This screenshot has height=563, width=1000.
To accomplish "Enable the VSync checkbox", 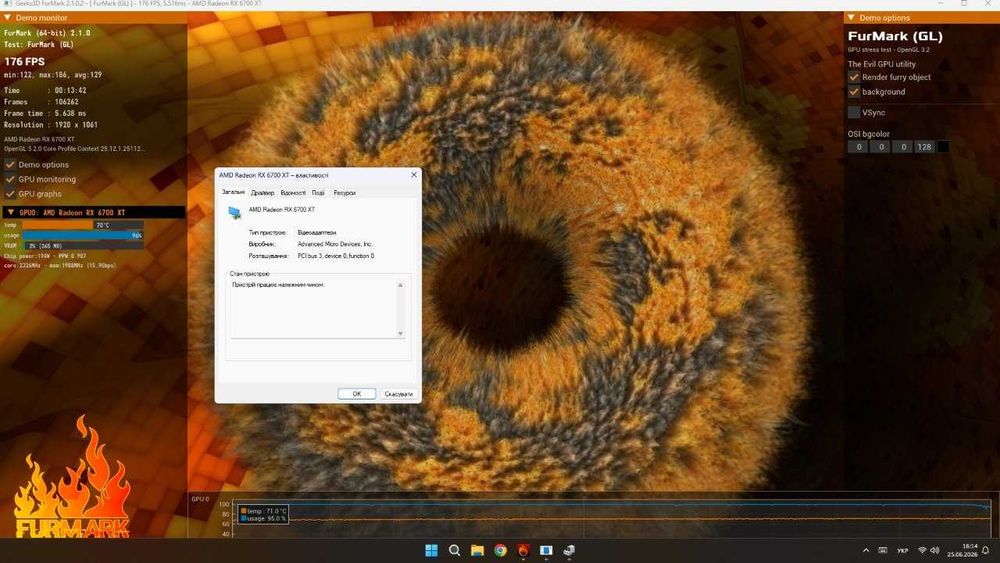I will click(853, 112).
